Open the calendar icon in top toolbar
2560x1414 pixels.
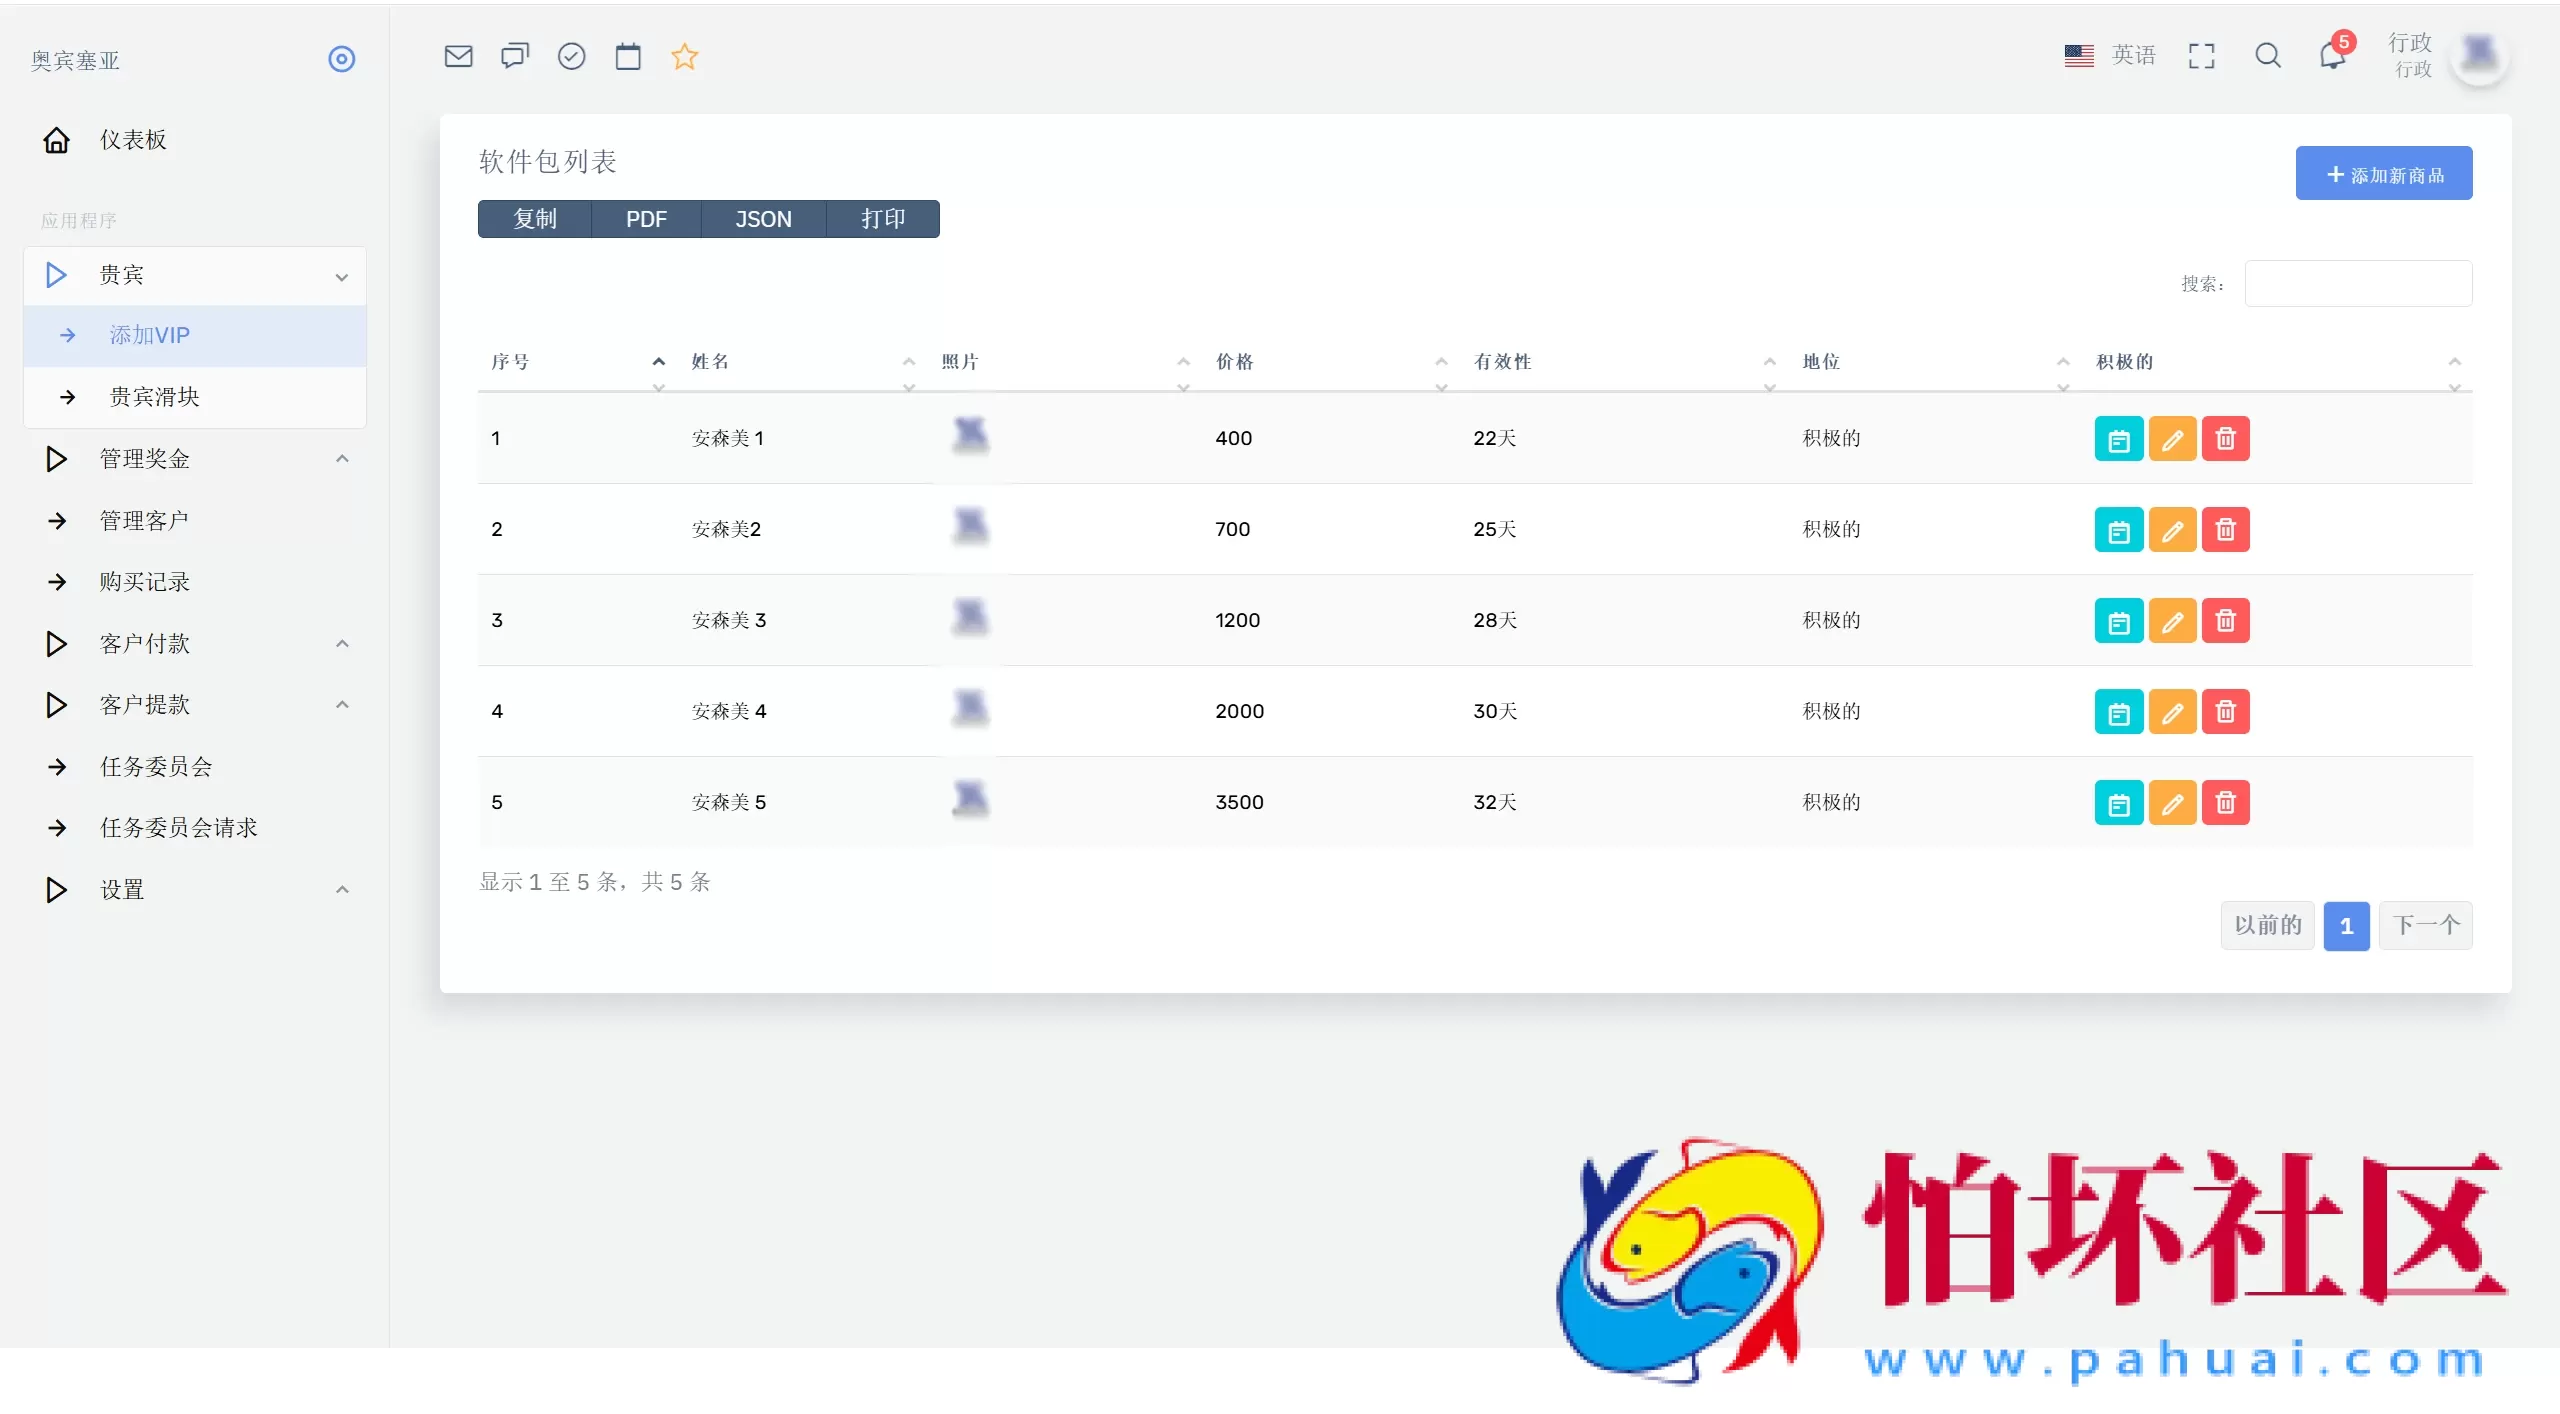[628, 57]
